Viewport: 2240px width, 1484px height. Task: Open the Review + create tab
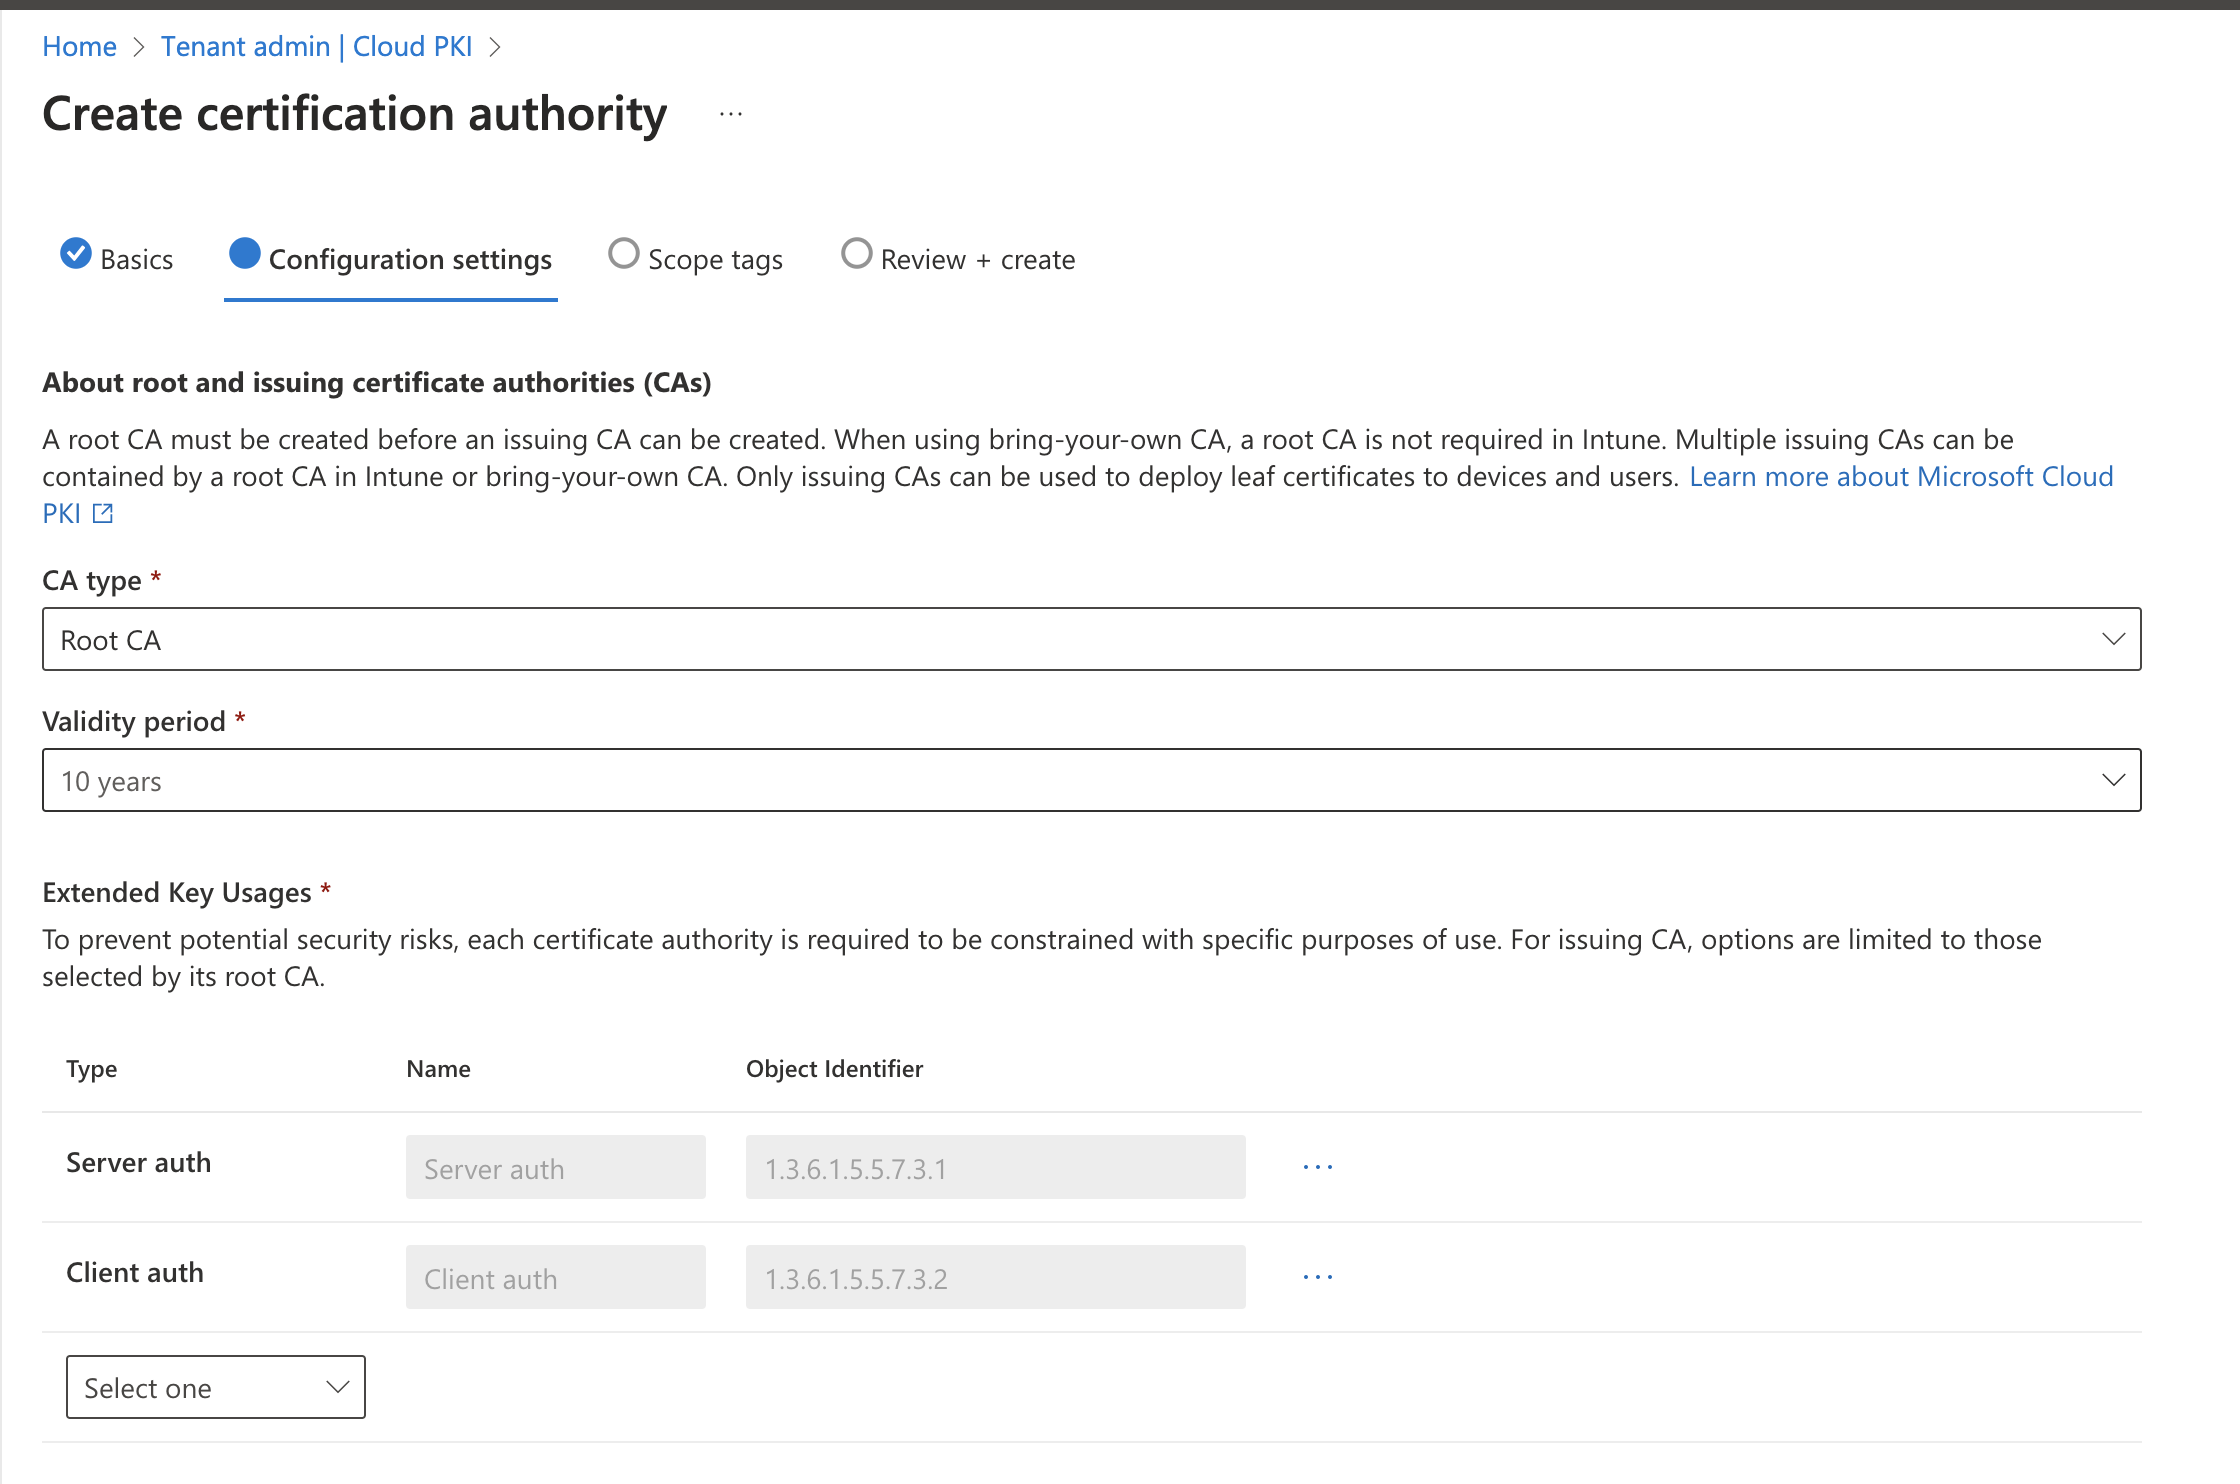click(959, 259)
